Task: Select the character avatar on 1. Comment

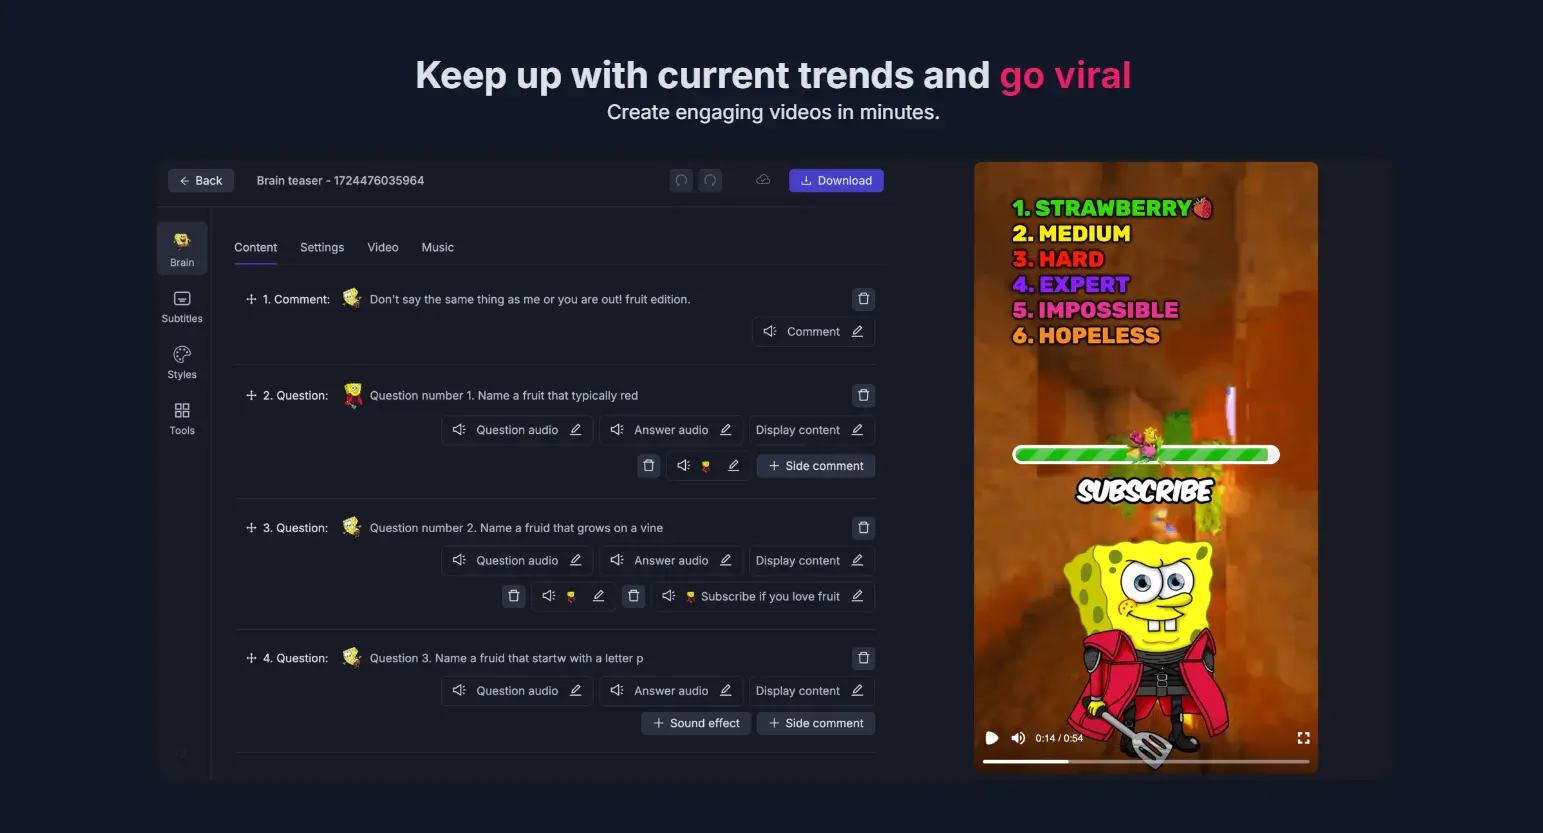Action: [352, 298]
